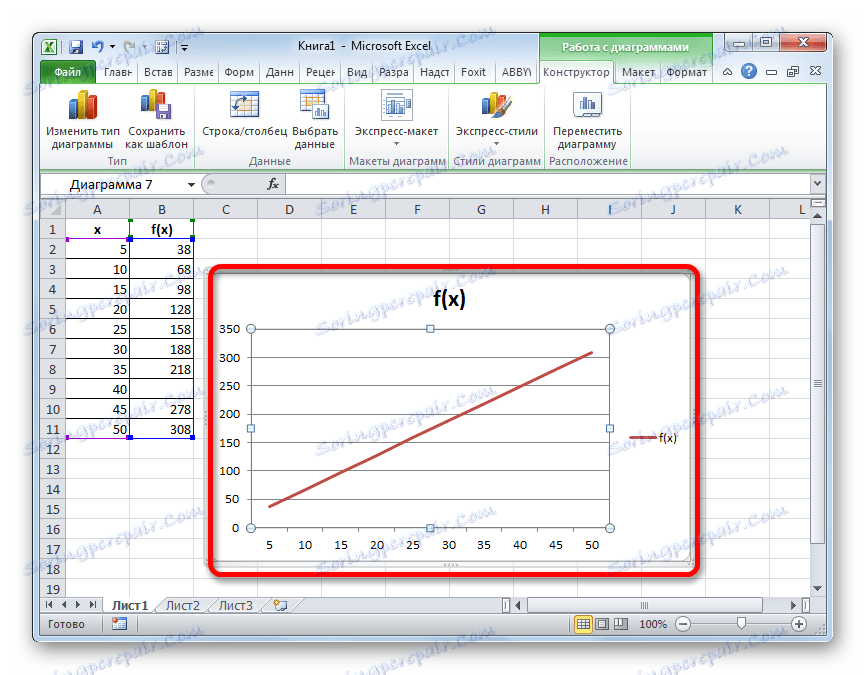Open the Name Box dropdown showing Диаграмма 7
Screen dimensions: 866x675
click(x=192, y=184)
